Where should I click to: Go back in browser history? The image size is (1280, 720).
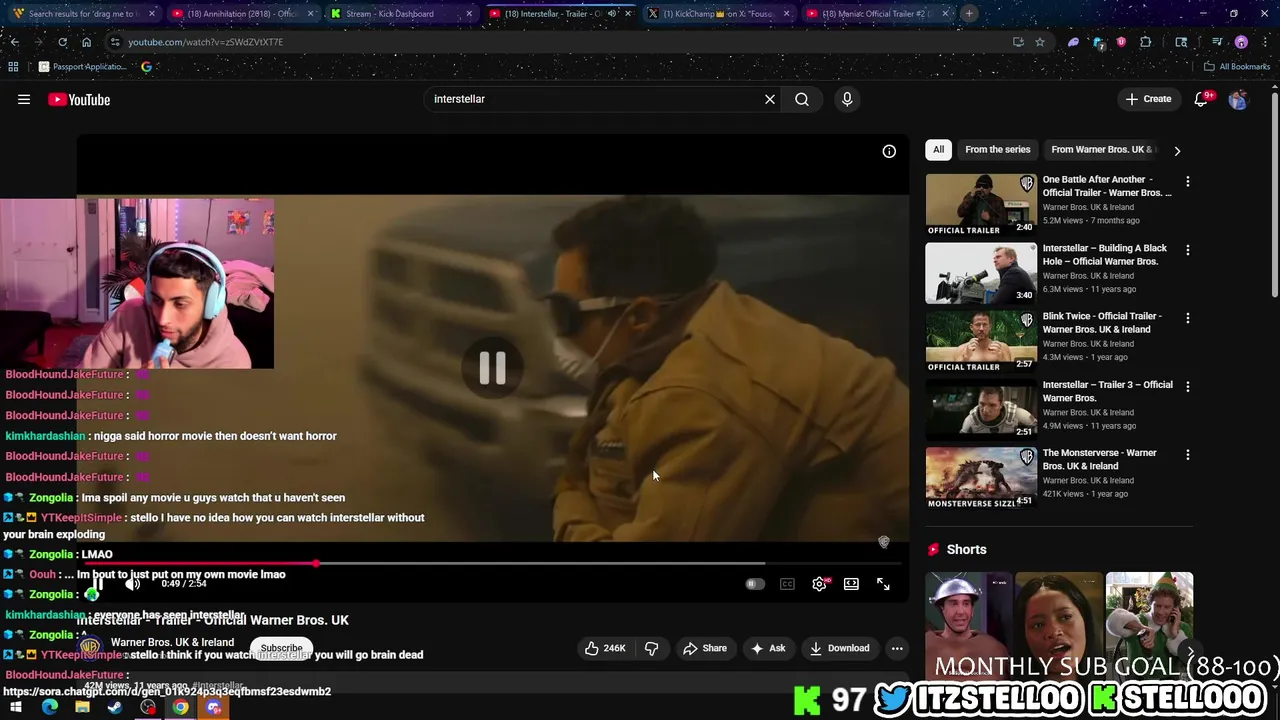point(14,42)
